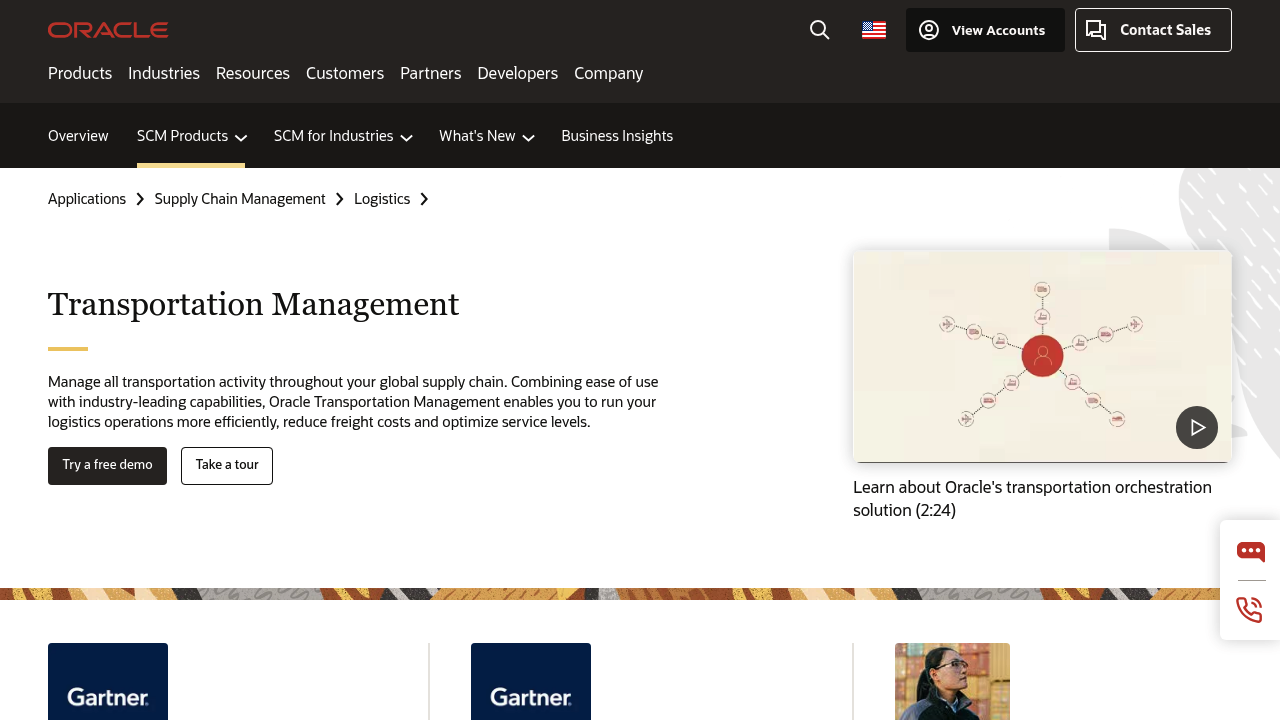Screen dimensions: 1280x720
Task: Select the United States flag country selector
Action: click(872, 29)
